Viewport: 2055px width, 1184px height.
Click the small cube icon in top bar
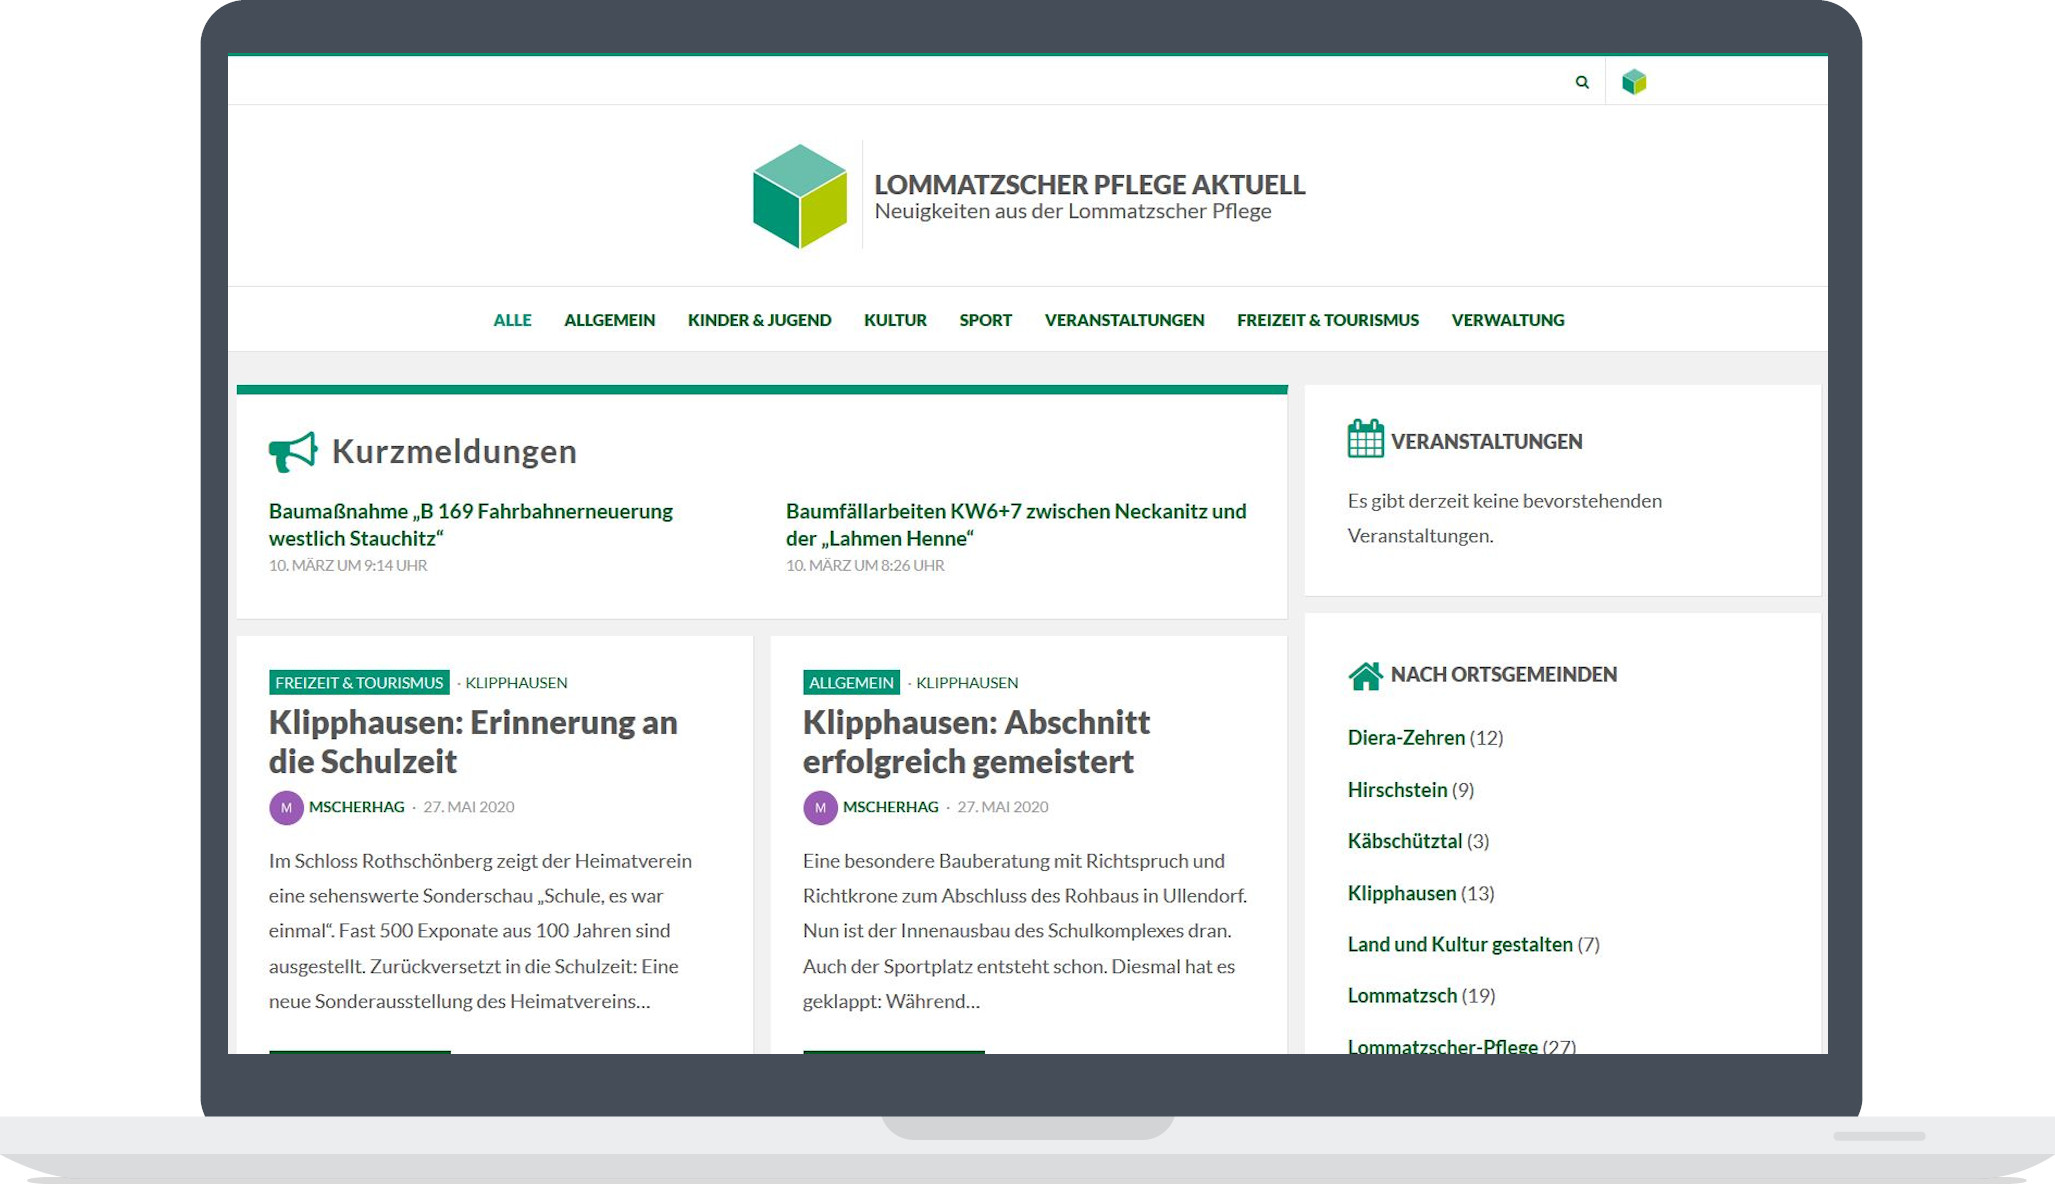click(1634, 82)
